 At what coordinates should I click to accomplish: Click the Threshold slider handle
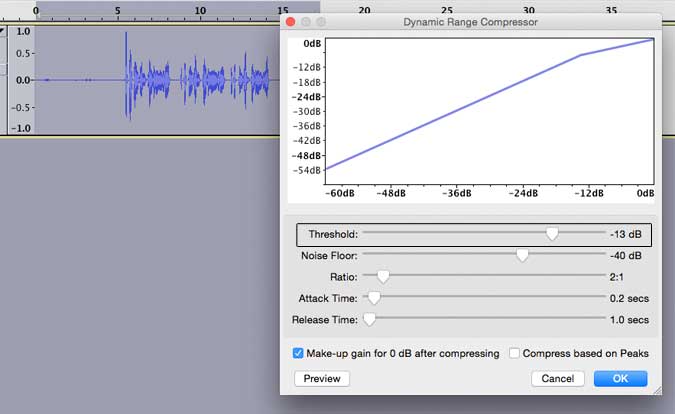click(x=552, y=234)
